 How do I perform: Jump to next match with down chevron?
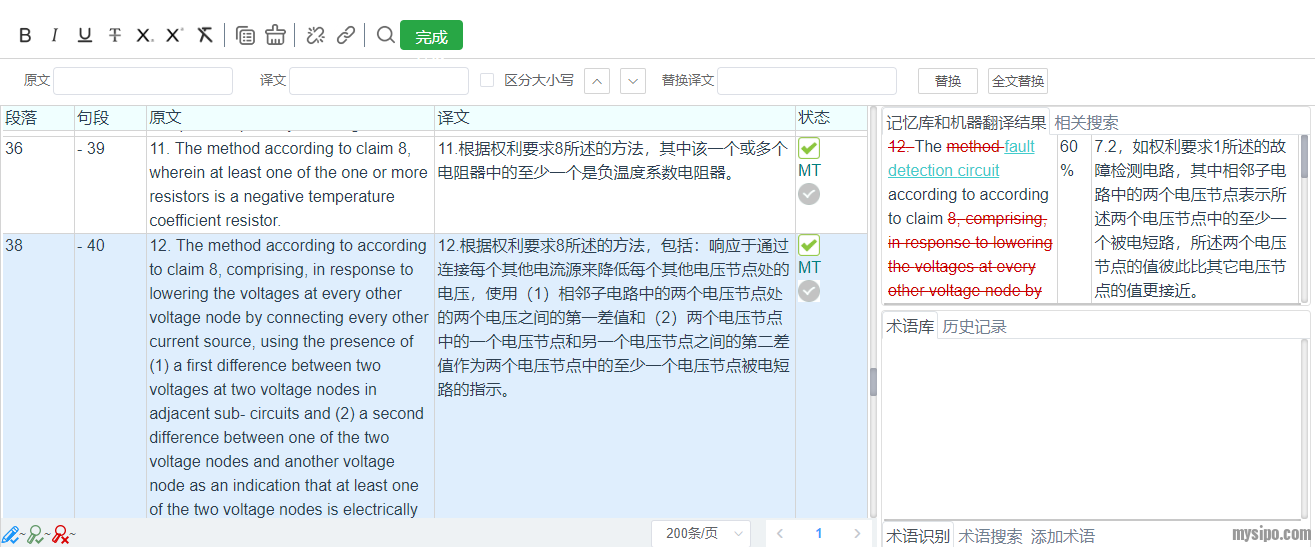633,81
